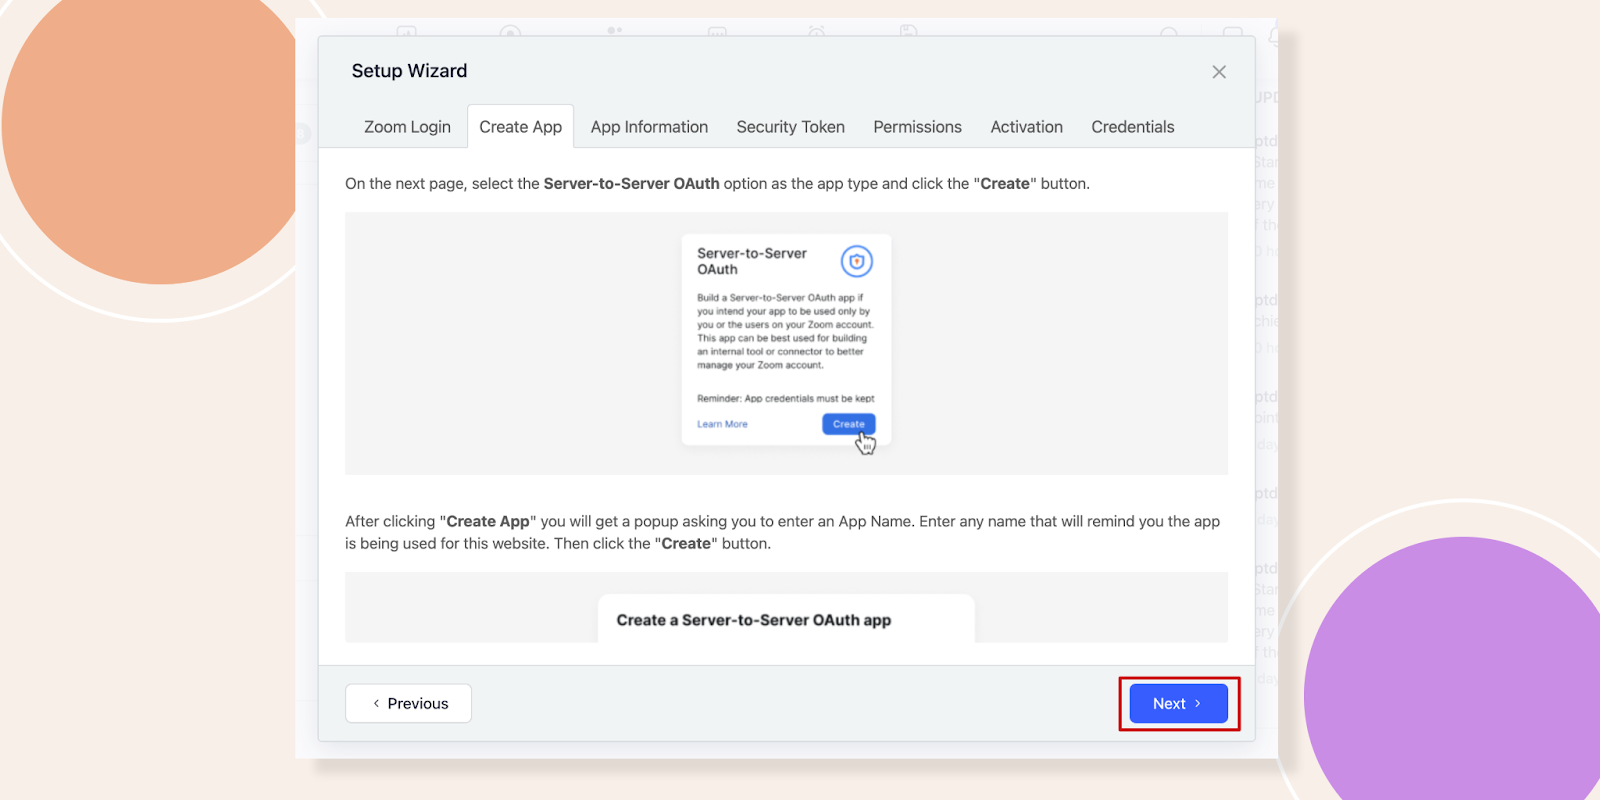This screenshot has height=800, width=1600.
Task: Click the Server-to-Server OAuth instruction image
Action: click(786, 343)
